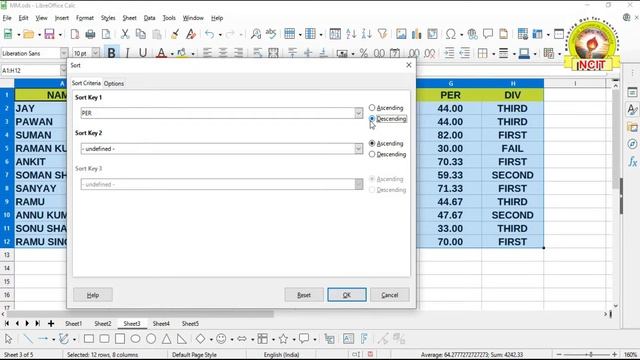Screen dimensions: 640x360
Task: Click the Print icon in toolbar
Action: [x=90, y=34]
